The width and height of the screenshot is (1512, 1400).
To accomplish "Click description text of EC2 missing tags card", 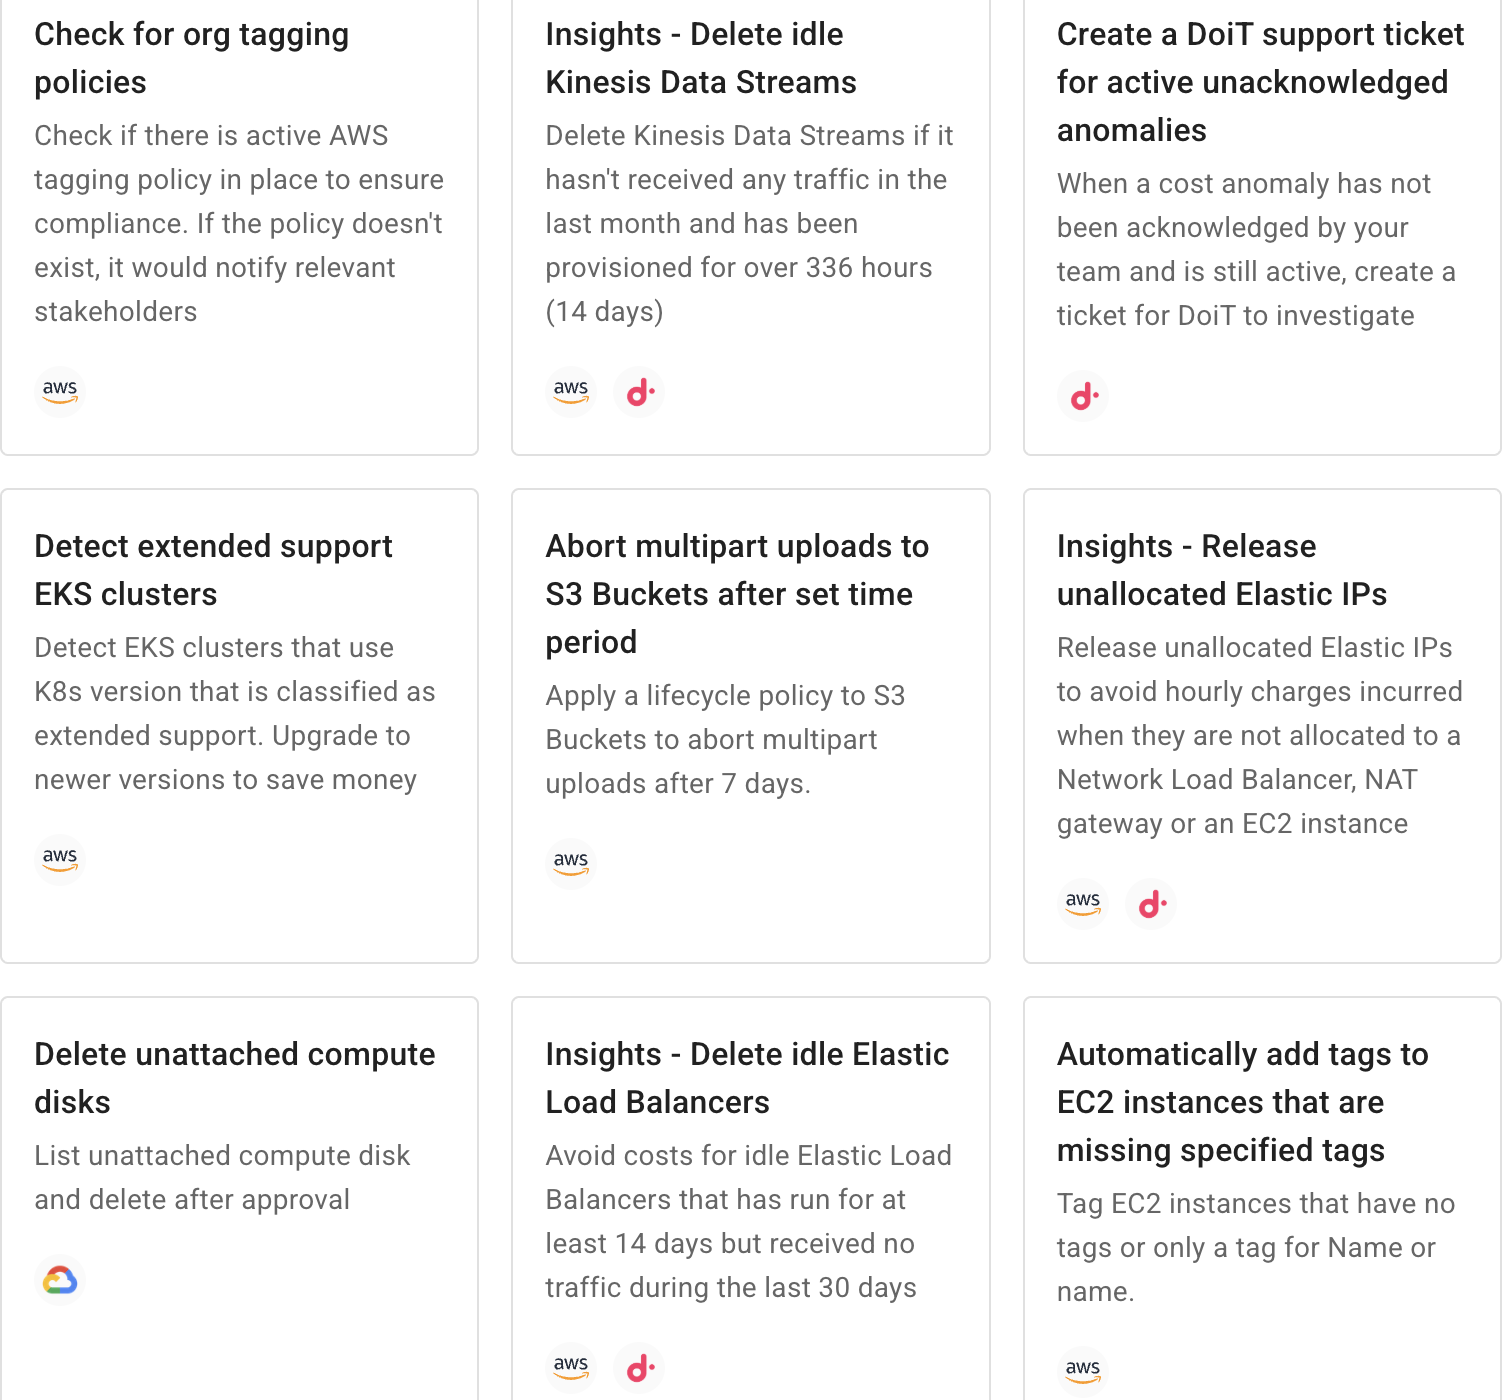I will [x=1255, y=1247].
